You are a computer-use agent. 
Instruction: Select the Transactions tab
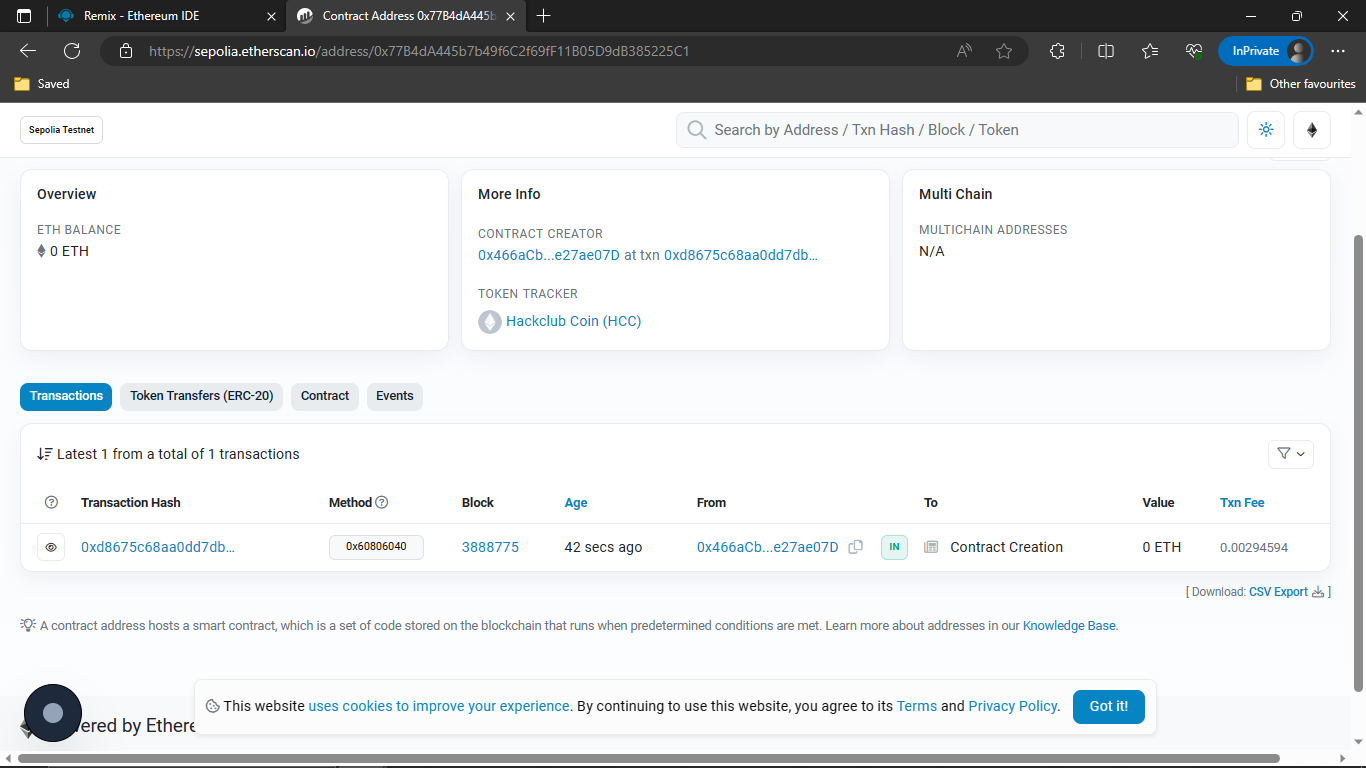coord(66,396)
